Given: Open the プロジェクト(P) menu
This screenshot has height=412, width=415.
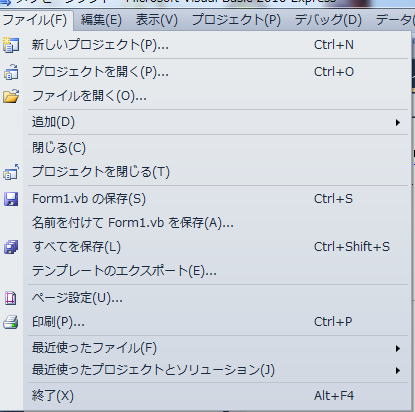Looking at the screenshot, I should (236, 20).
